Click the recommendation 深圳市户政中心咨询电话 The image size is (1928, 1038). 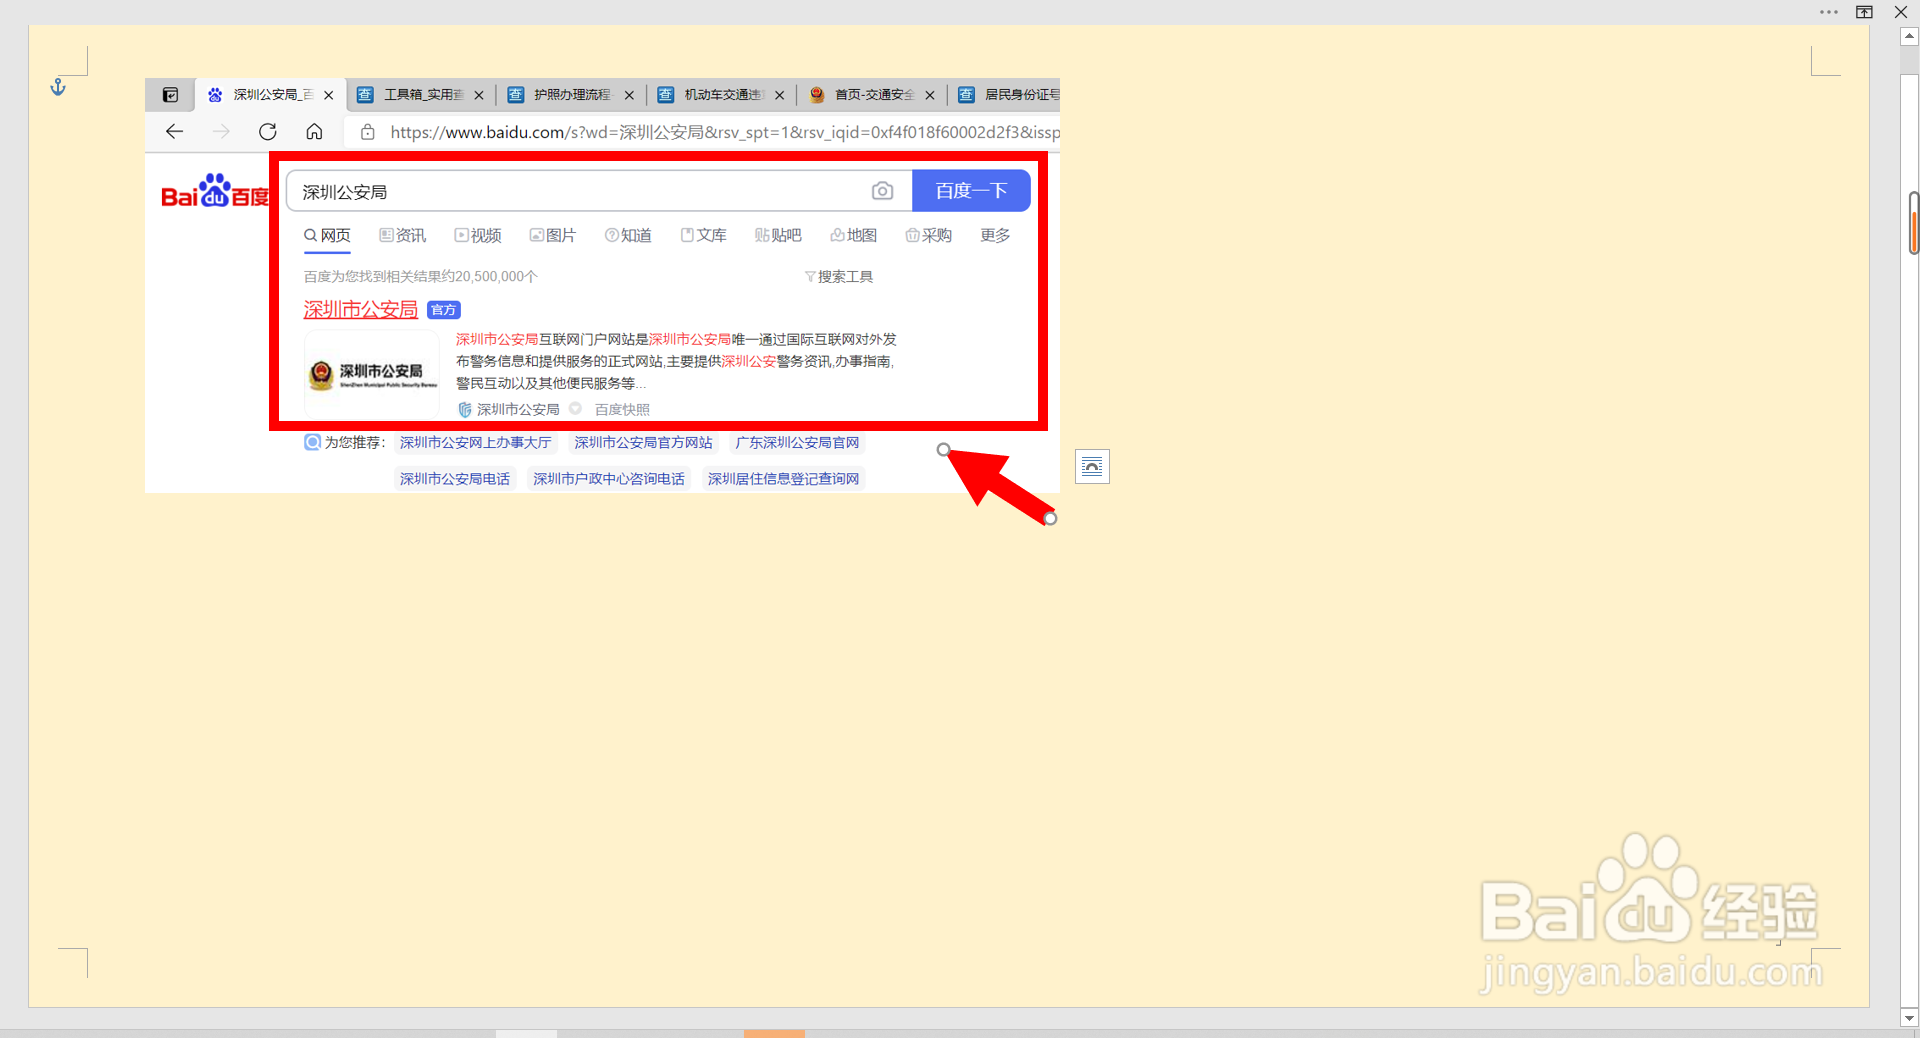click(609, 479)
